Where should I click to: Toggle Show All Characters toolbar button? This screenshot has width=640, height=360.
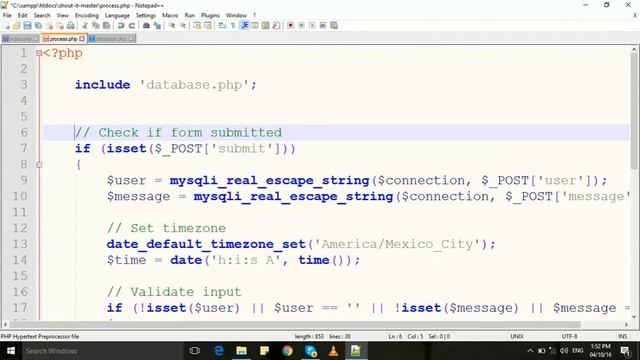[x=233, y=25]
